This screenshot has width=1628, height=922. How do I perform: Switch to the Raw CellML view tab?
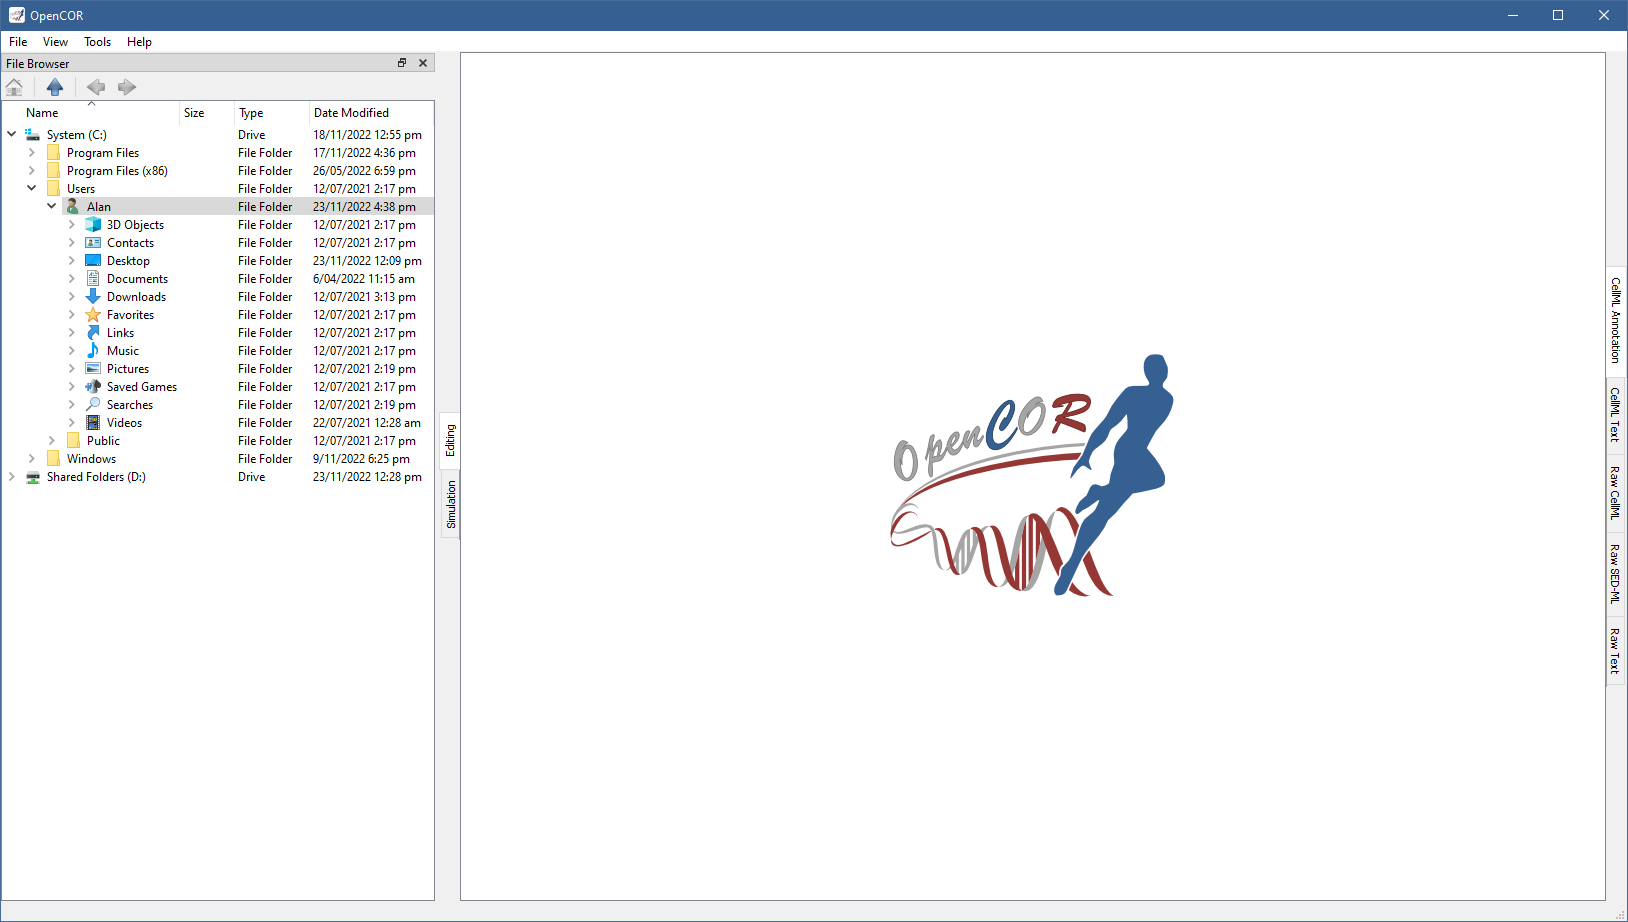click(x=1615, y=492)
